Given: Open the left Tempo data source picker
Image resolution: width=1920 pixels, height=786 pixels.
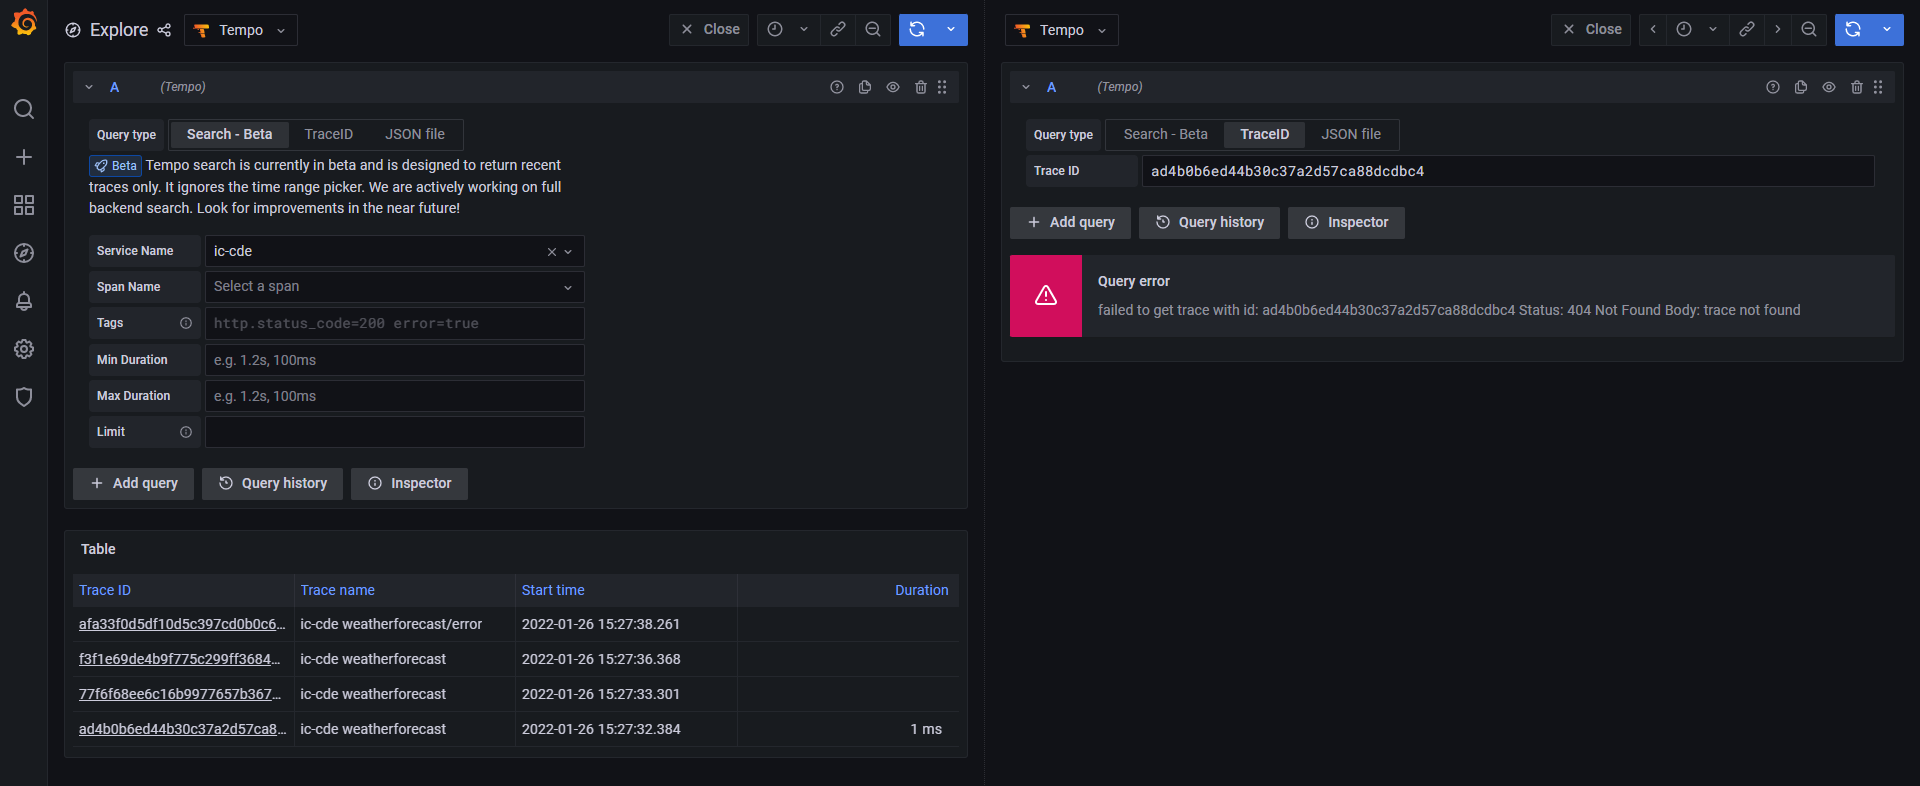Looking at the screenshot, I should point(241,30).
